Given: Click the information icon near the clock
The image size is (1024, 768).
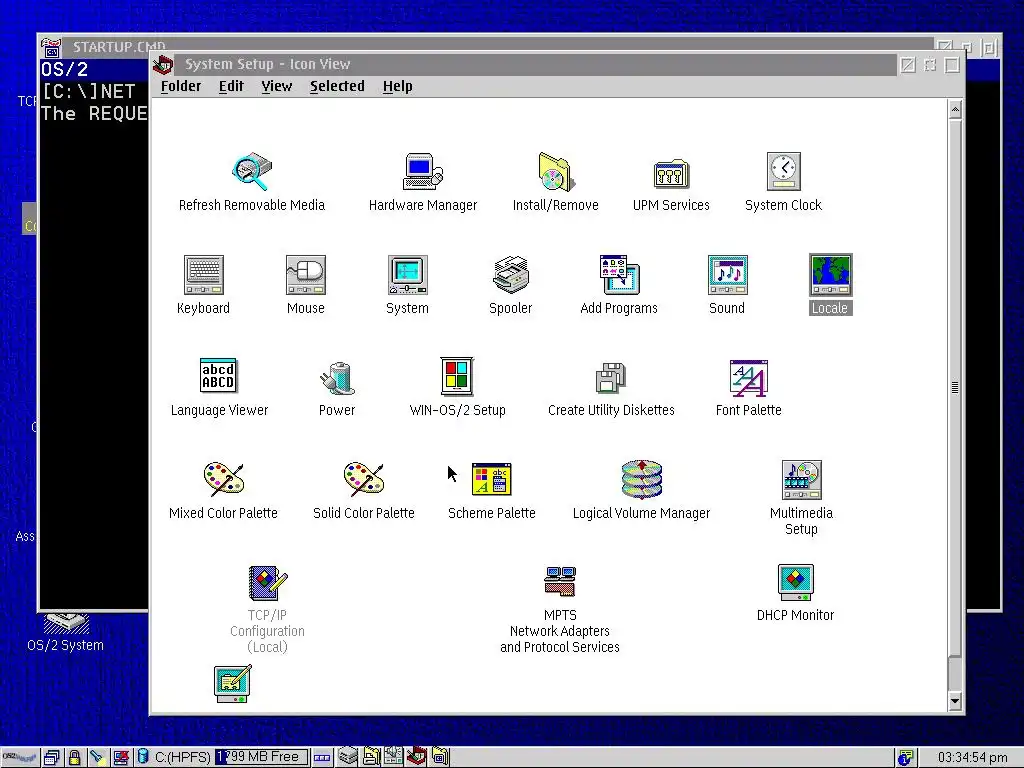Looking at the screenshot, I should [x=905, y=758].
